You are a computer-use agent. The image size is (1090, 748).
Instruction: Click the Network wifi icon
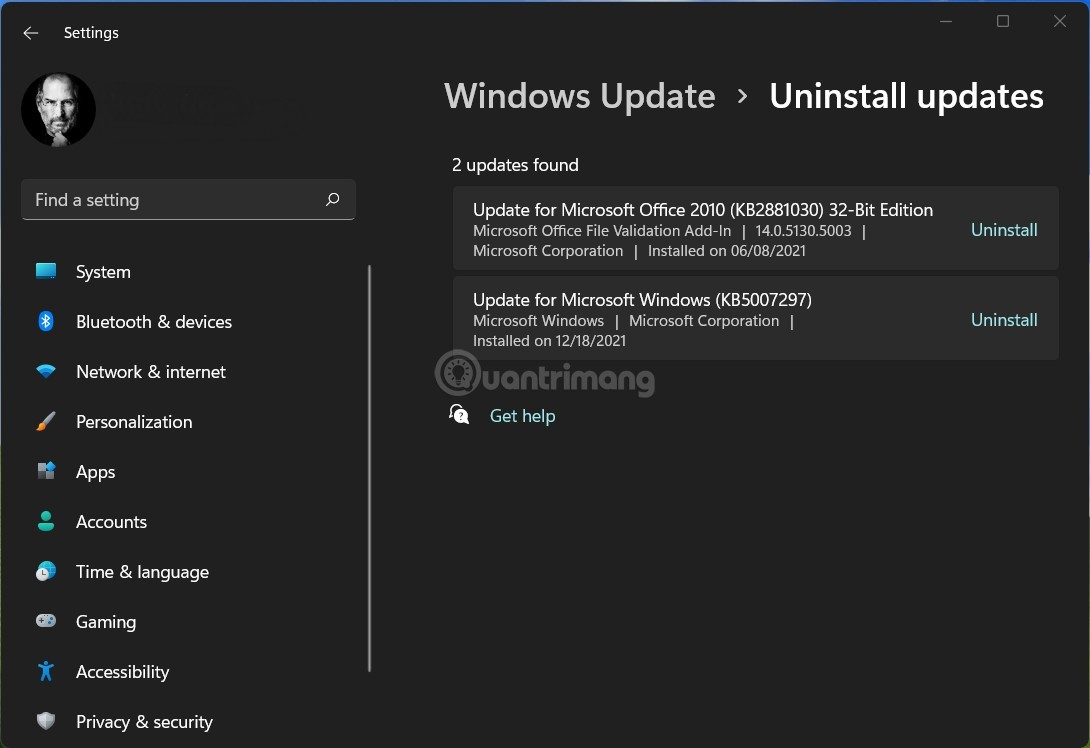(x=46, y=371)
